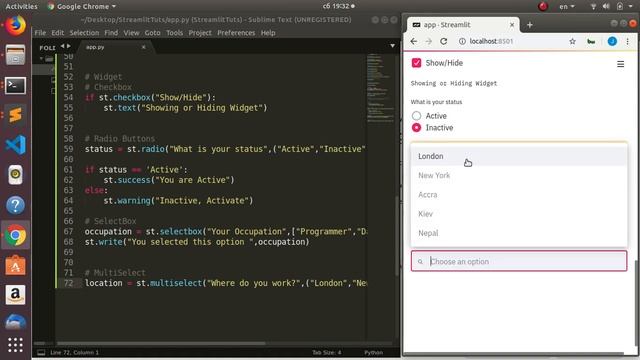Launch Visual Studio Code from dock
This screenshot has width=640, height=360.
15,145
